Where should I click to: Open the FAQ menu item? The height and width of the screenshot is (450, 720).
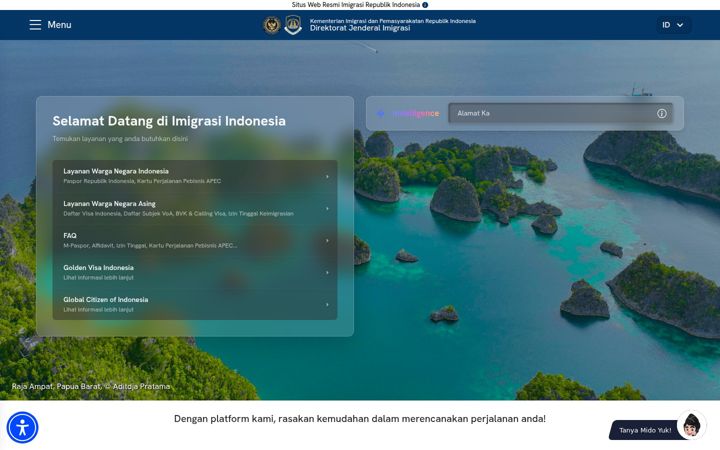point(195,241)
